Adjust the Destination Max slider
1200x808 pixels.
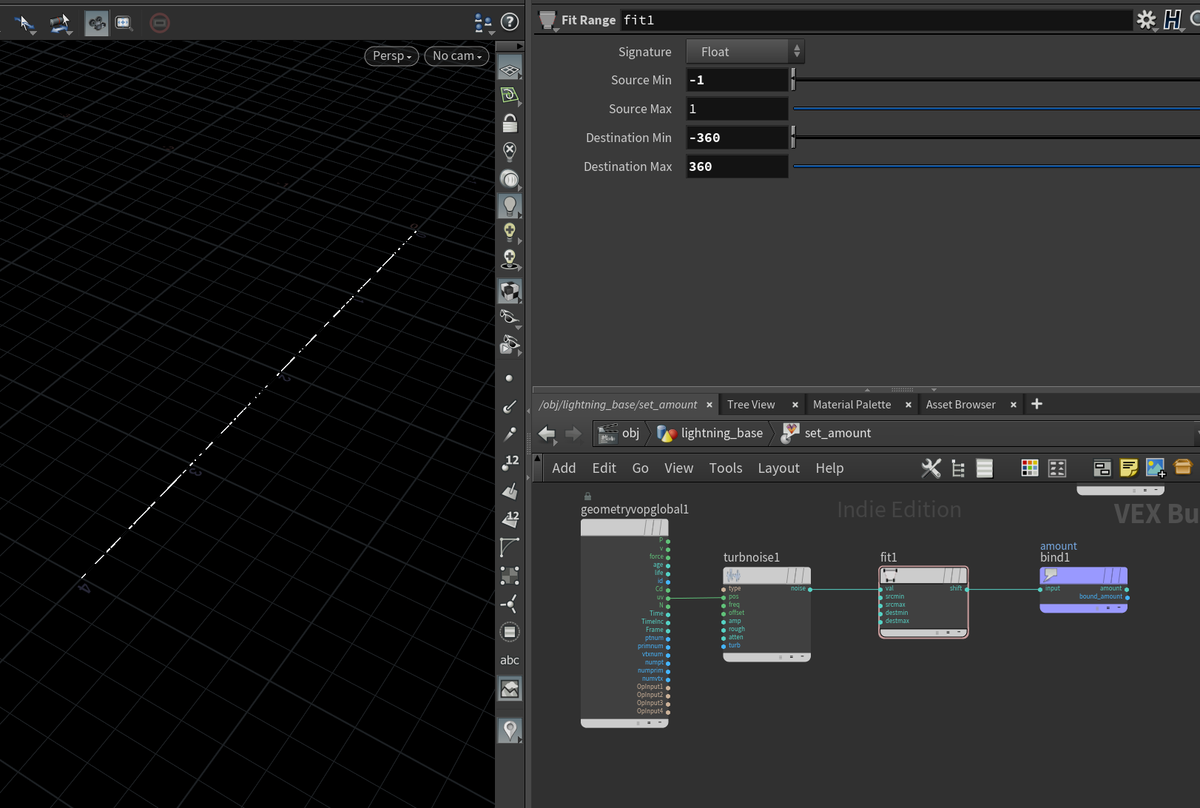(x=996, y=166)
